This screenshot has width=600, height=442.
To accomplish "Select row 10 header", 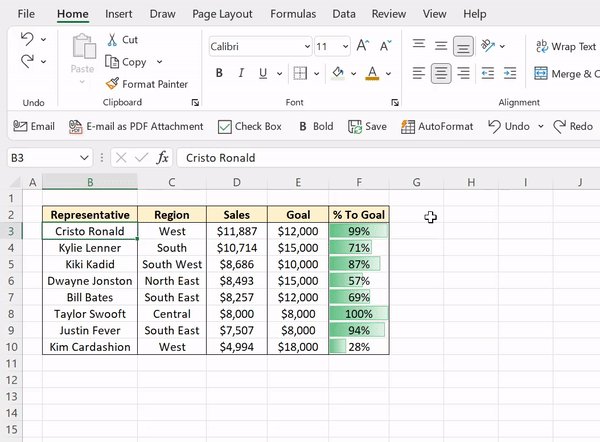I will 11,347.
